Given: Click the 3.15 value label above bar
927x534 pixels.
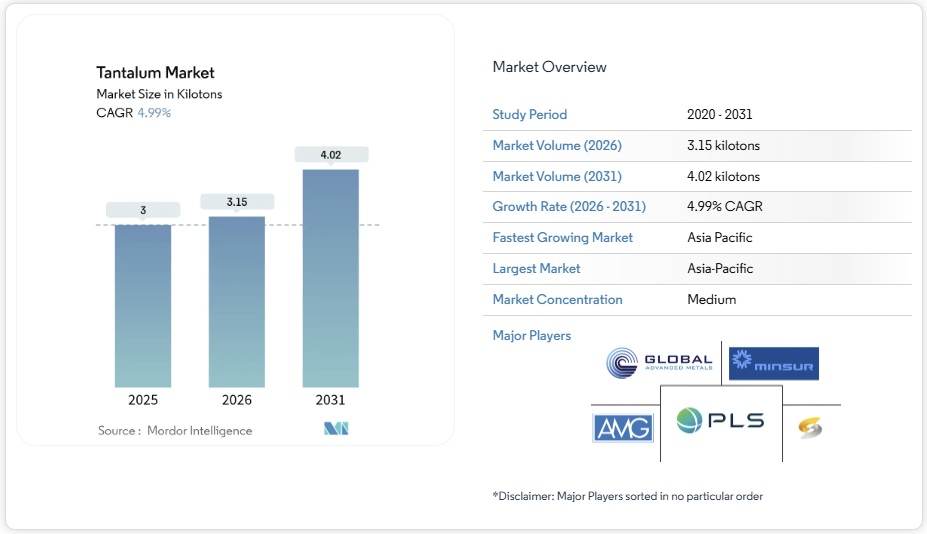Looking at the screenshot, I should [x=237, y=202].
